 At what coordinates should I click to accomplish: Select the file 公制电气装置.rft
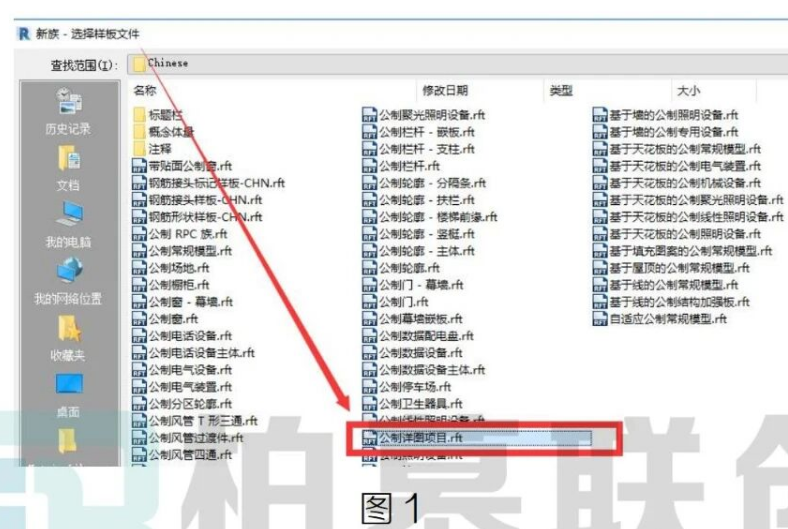182,387
